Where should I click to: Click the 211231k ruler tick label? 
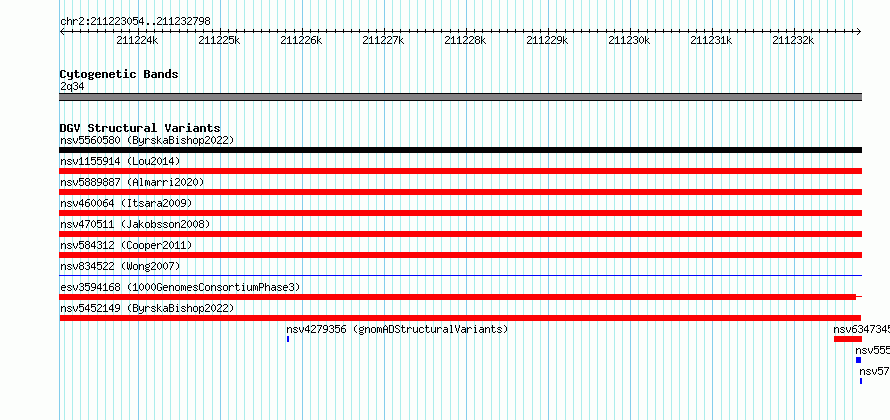711,40
